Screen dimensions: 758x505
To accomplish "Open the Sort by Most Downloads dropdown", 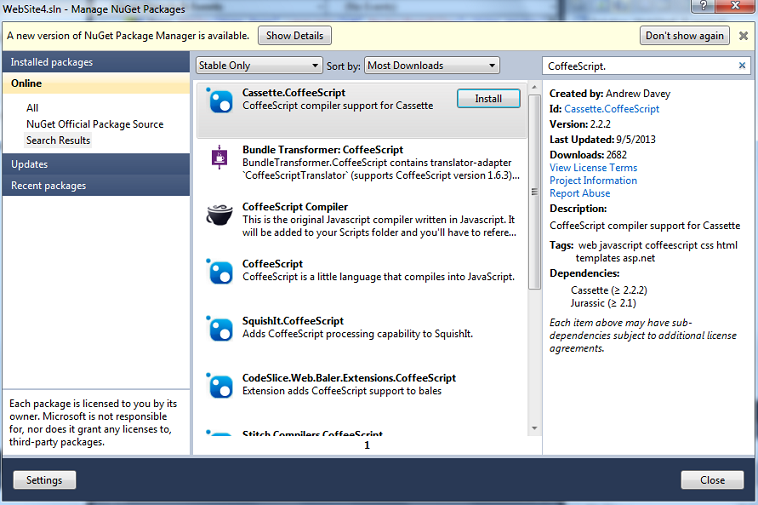I will point(432,65).
